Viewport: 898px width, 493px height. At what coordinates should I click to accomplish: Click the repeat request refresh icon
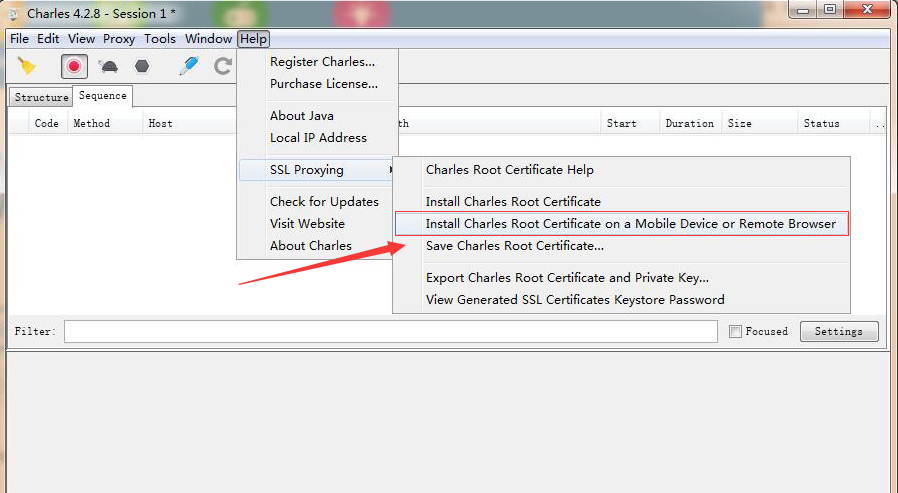click(223, 66)
